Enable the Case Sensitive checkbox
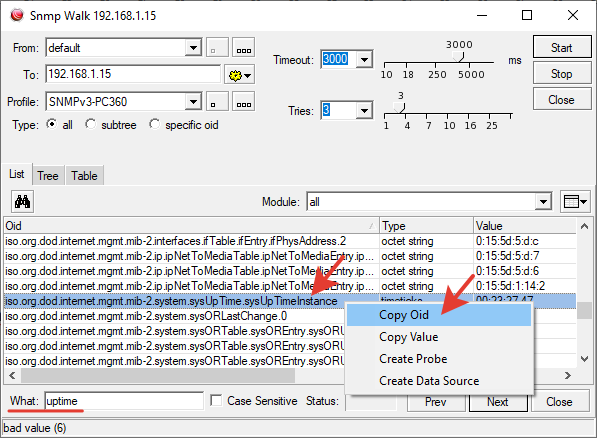The width and height of the screenshot is (597, 438). [216, 400]
